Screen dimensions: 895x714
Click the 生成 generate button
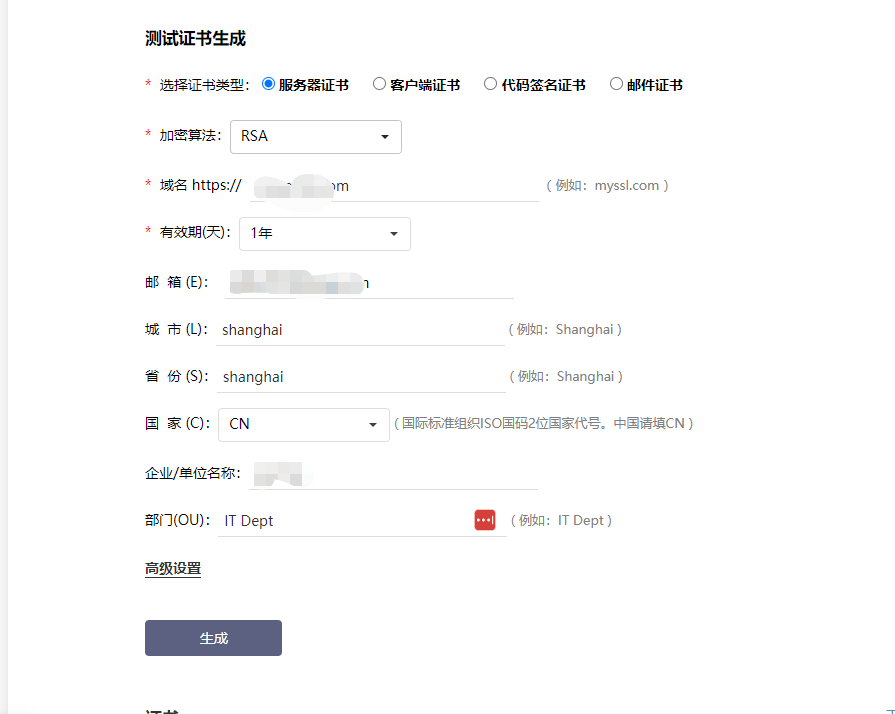213,638
